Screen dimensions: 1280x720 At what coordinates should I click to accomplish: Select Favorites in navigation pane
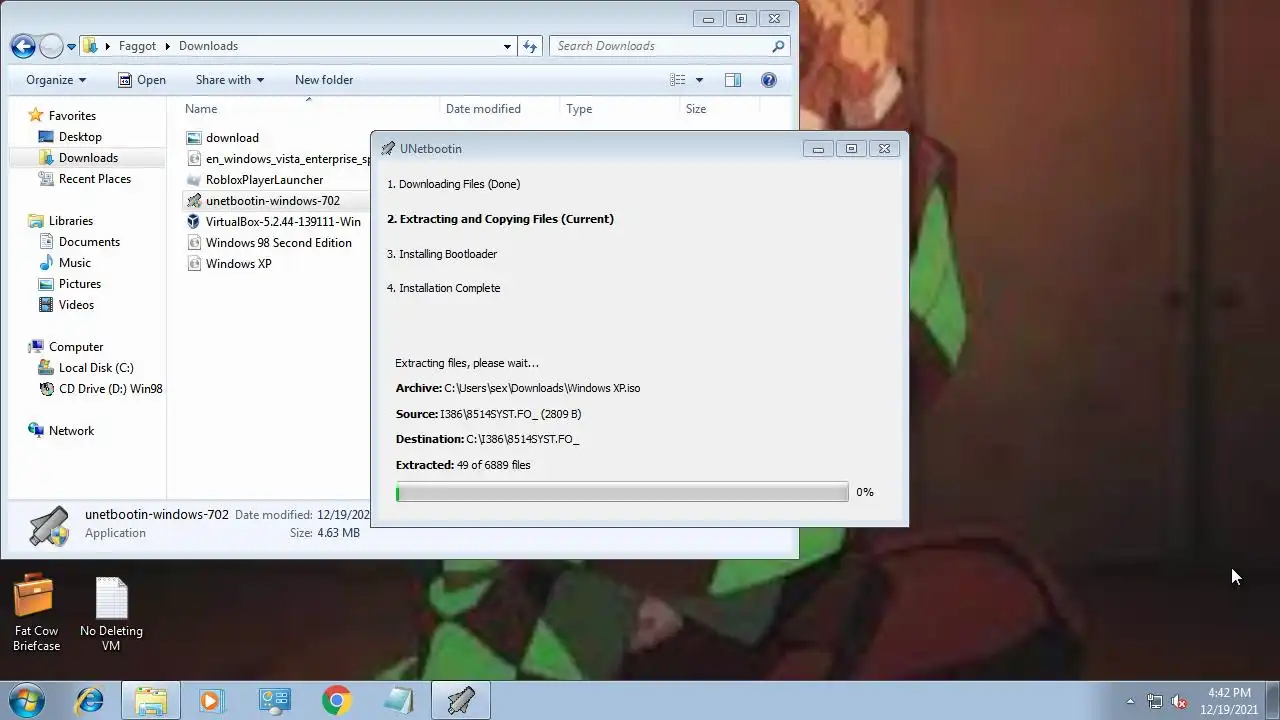[72, 116]
